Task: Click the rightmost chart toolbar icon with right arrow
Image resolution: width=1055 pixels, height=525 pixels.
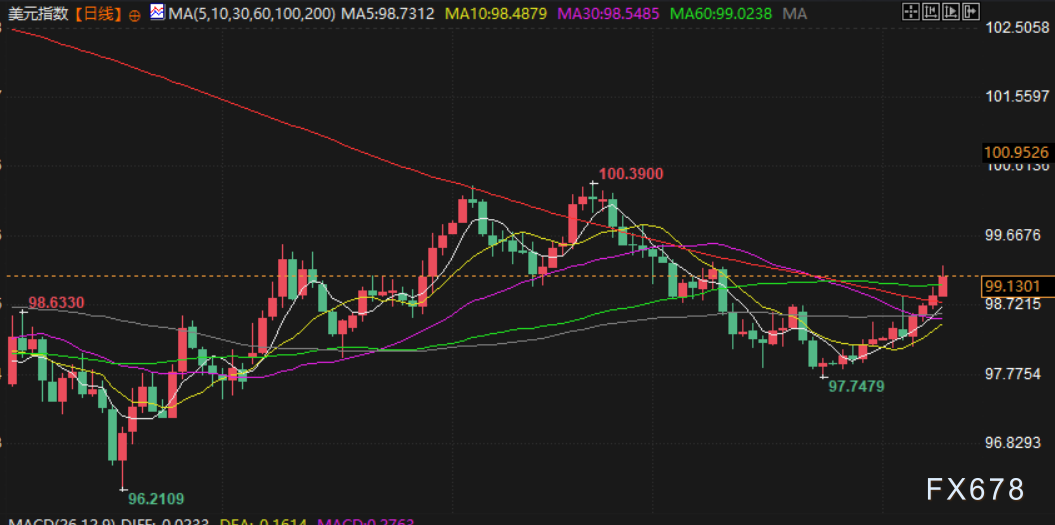Action: 969,12
